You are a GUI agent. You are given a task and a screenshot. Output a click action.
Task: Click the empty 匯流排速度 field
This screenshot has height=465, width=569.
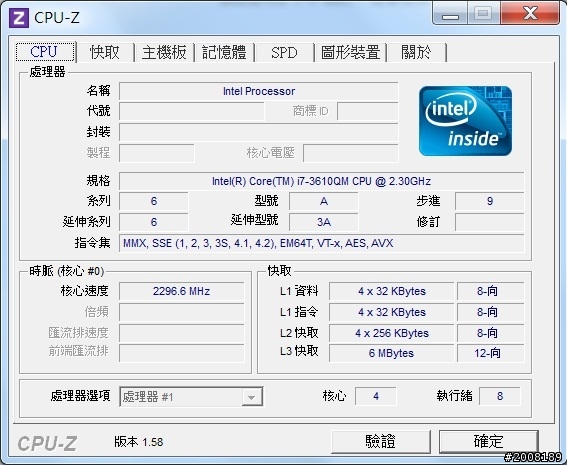181,333
